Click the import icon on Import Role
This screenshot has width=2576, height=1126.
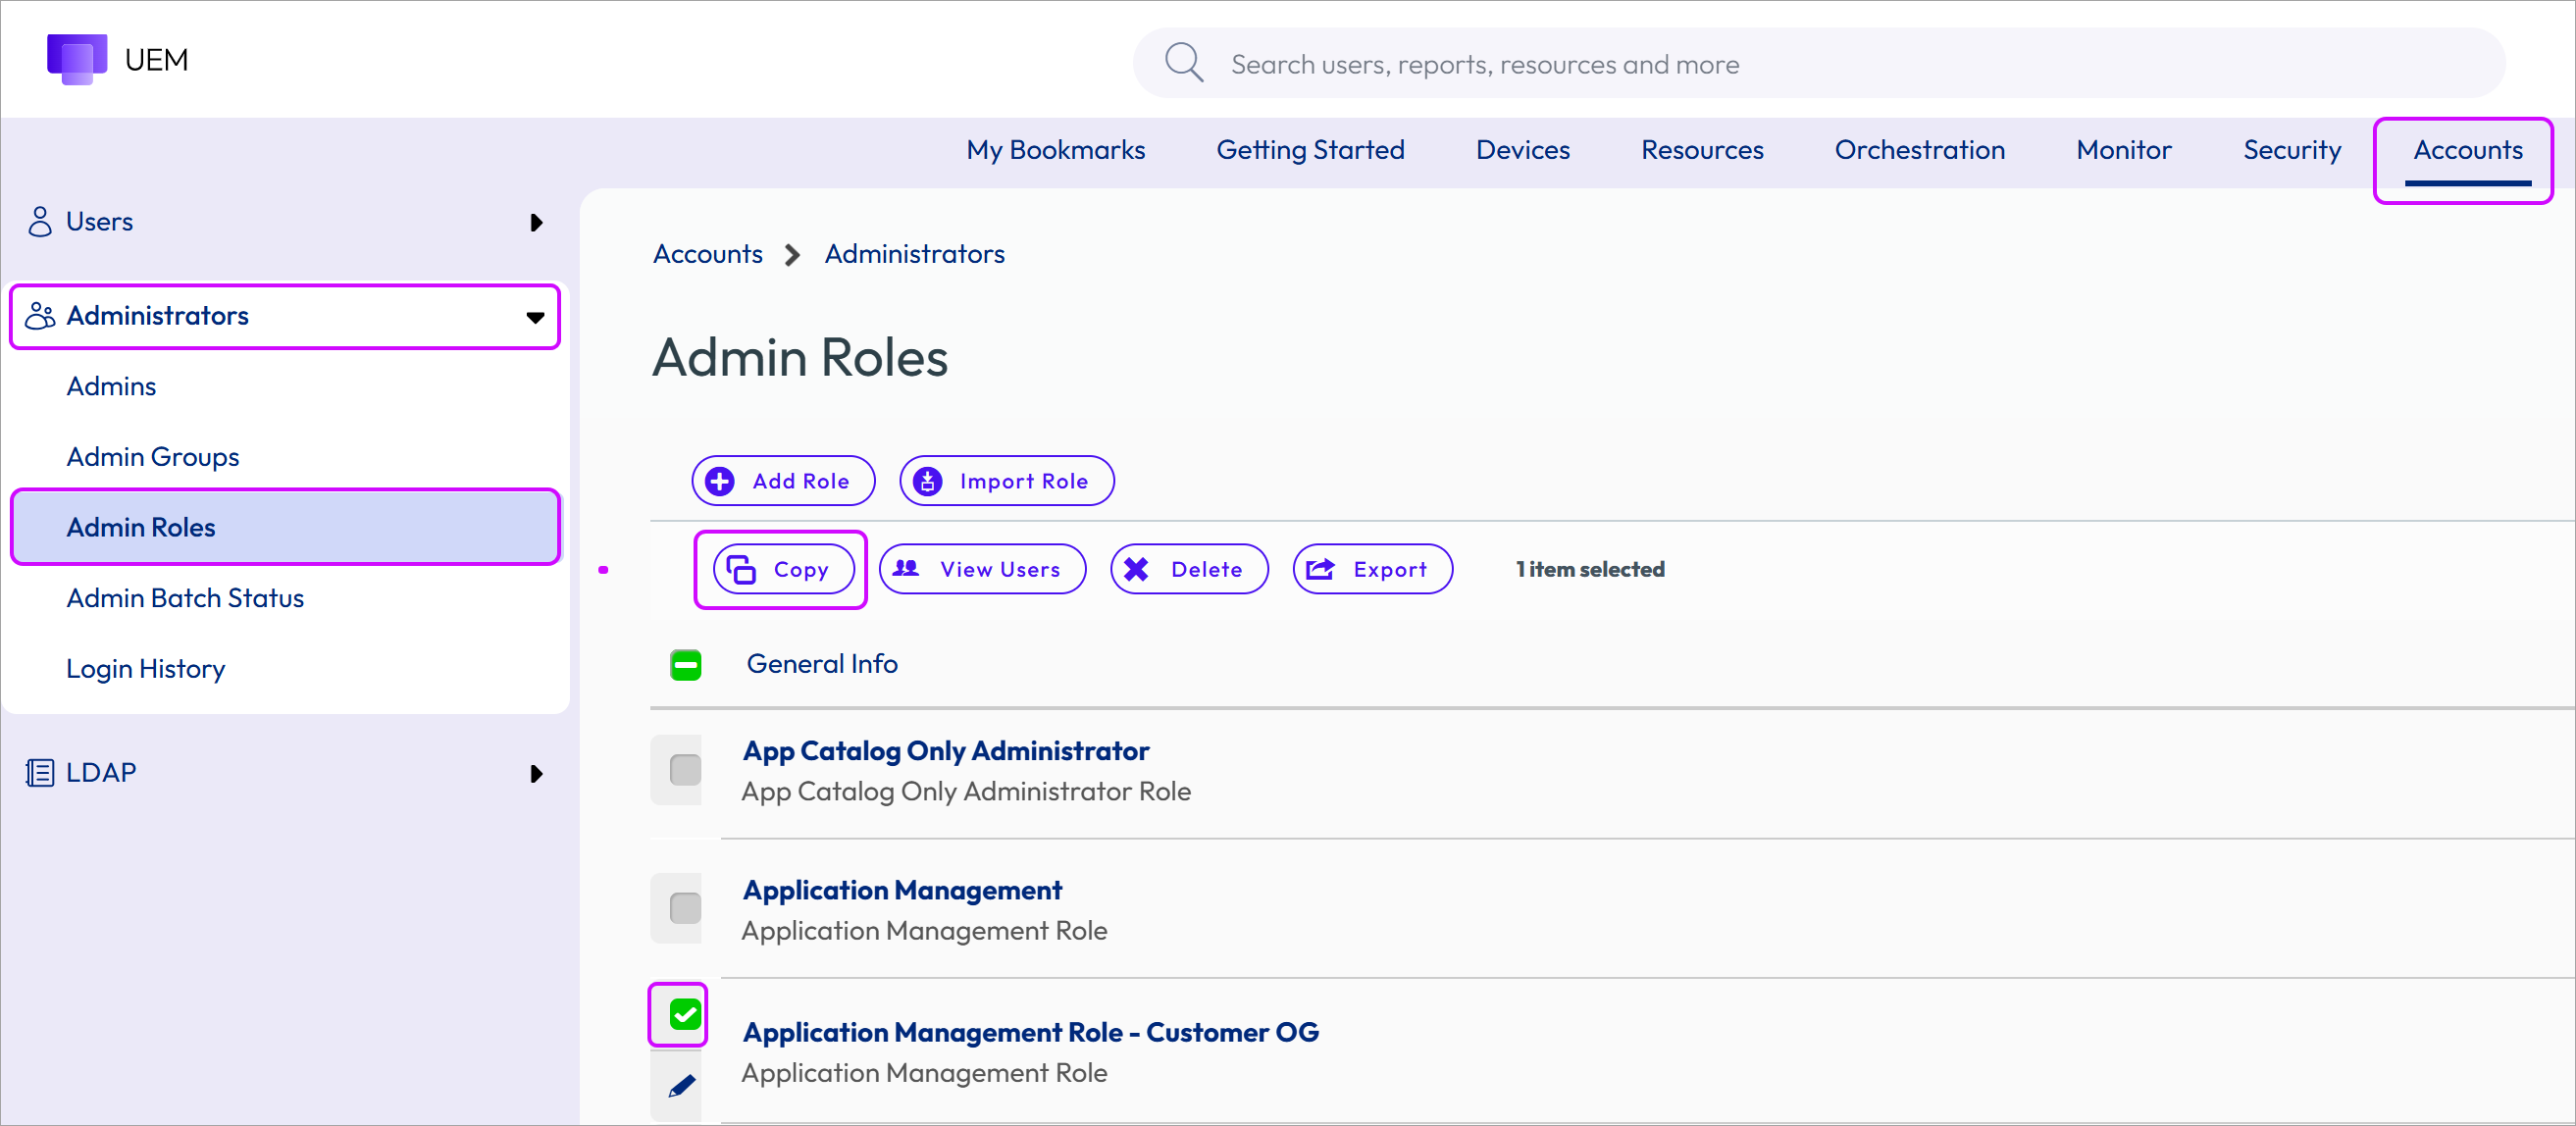click(x=928, y=481)
